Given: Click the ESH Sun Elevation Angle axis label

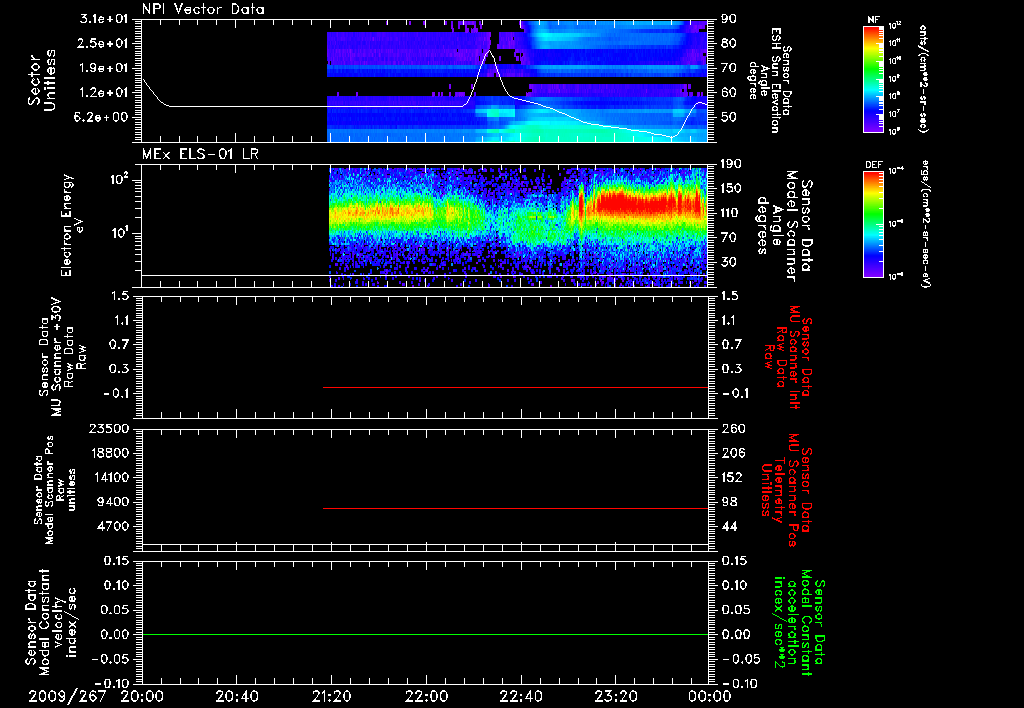Looking at the screenshot, I should pyautogui.click(x=767, y=80).
